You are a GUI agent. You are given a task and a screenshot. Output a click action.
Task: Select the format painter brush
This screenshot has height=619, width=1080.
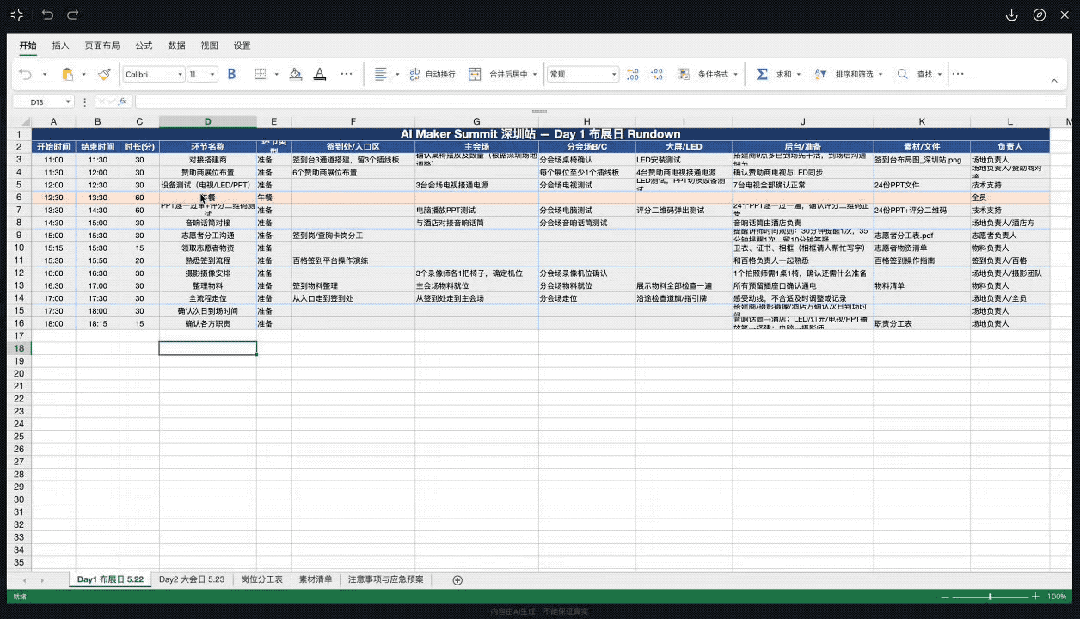pyautogui.click(x=104, y=74)
